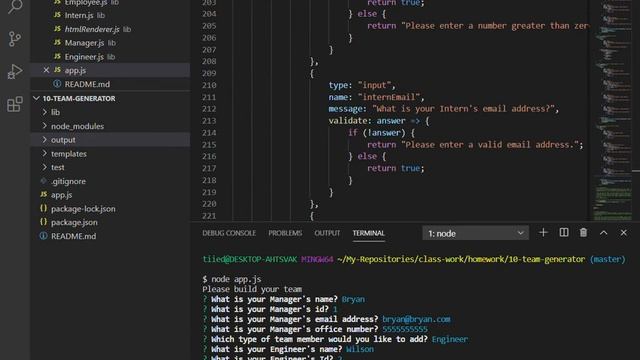This screenshot has height=360, width=640.
Task: Click 'validate: answer' on line 213
Action: click(367, 121)
